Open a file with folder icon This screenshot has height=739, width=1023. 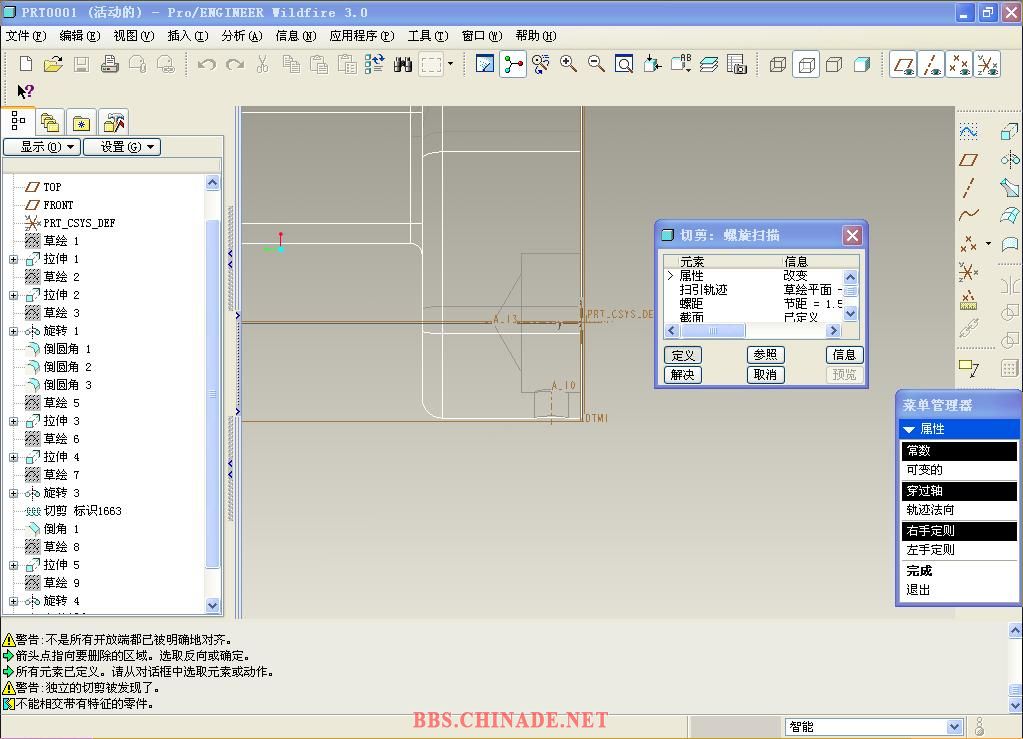point(53,64)
